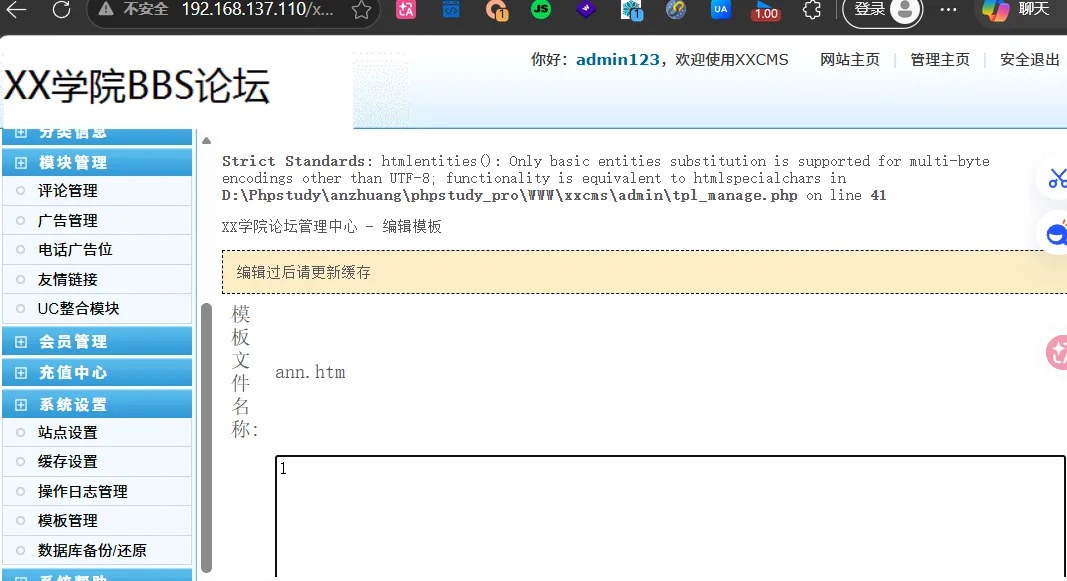The image size is (1067, 581).
Task: Open the 管理主页 link
Action: coord(940,60)
